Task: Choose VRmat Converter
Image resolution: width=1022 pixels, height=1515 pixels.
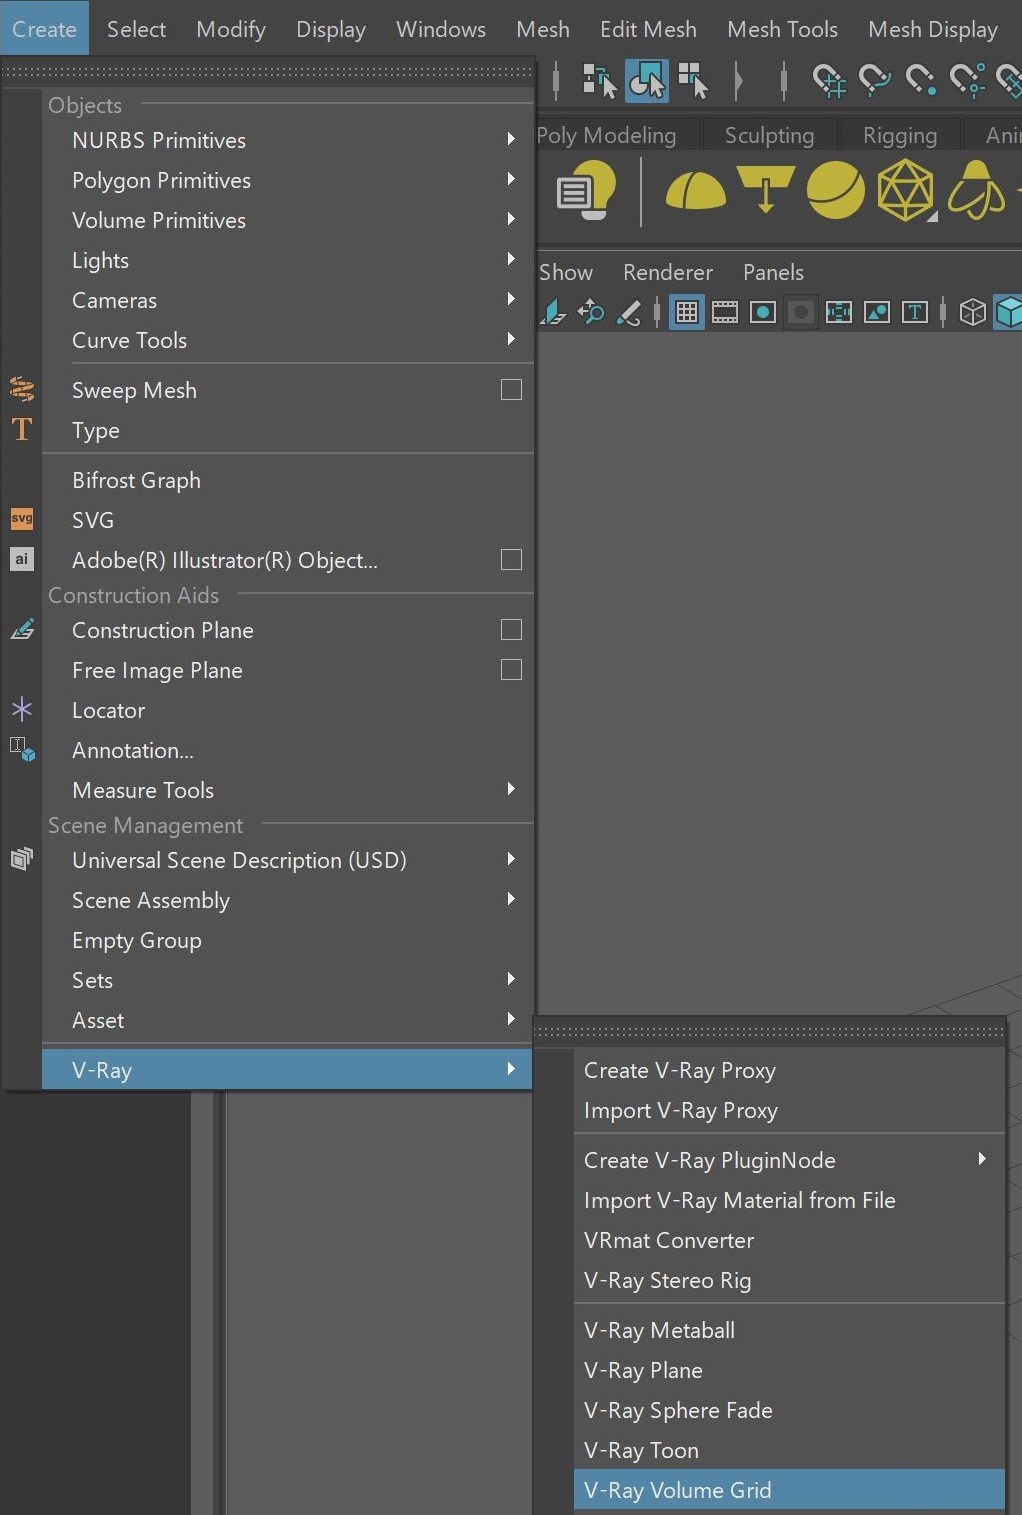Action: pyautogui.click(x=789, y=1240)
